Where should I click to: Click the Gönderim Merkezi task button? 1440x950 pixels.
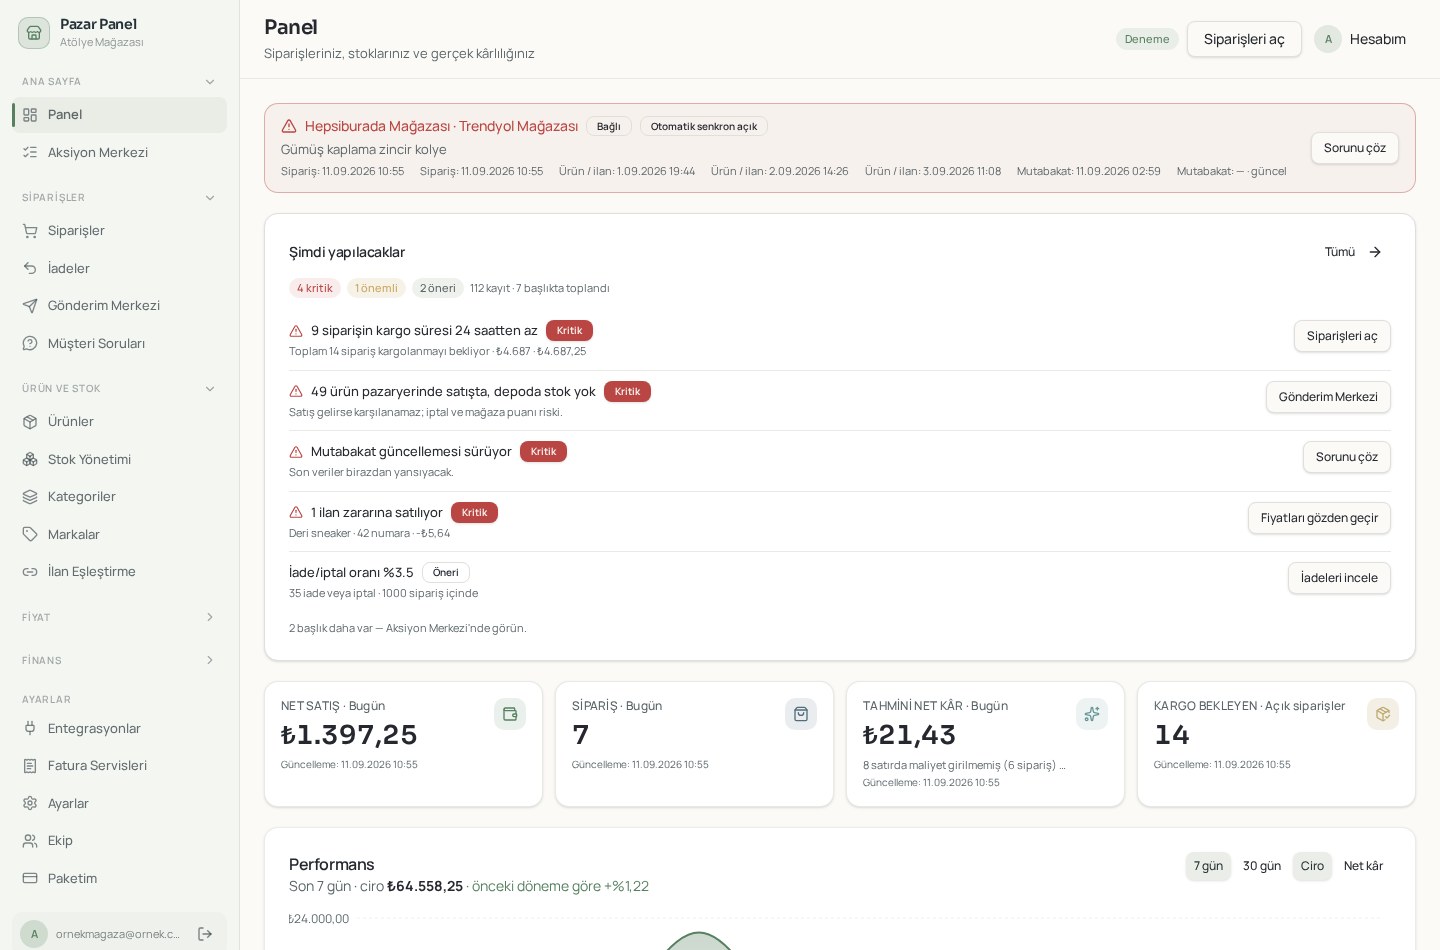(1328, 397)
